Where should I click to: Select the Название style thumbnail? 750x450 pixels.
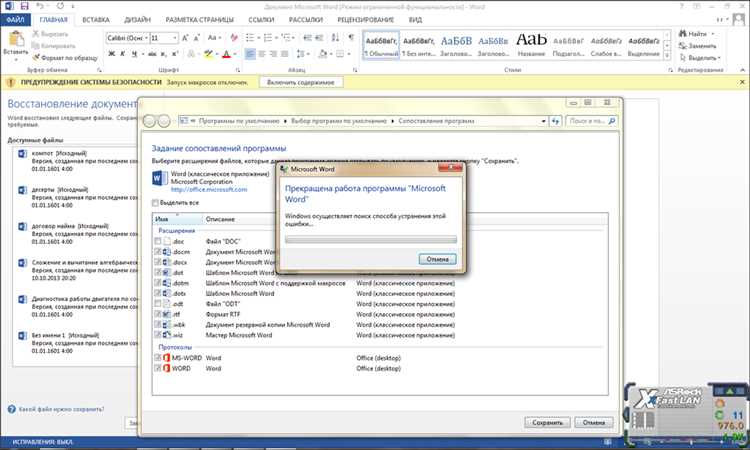click(x=531, y=44)
